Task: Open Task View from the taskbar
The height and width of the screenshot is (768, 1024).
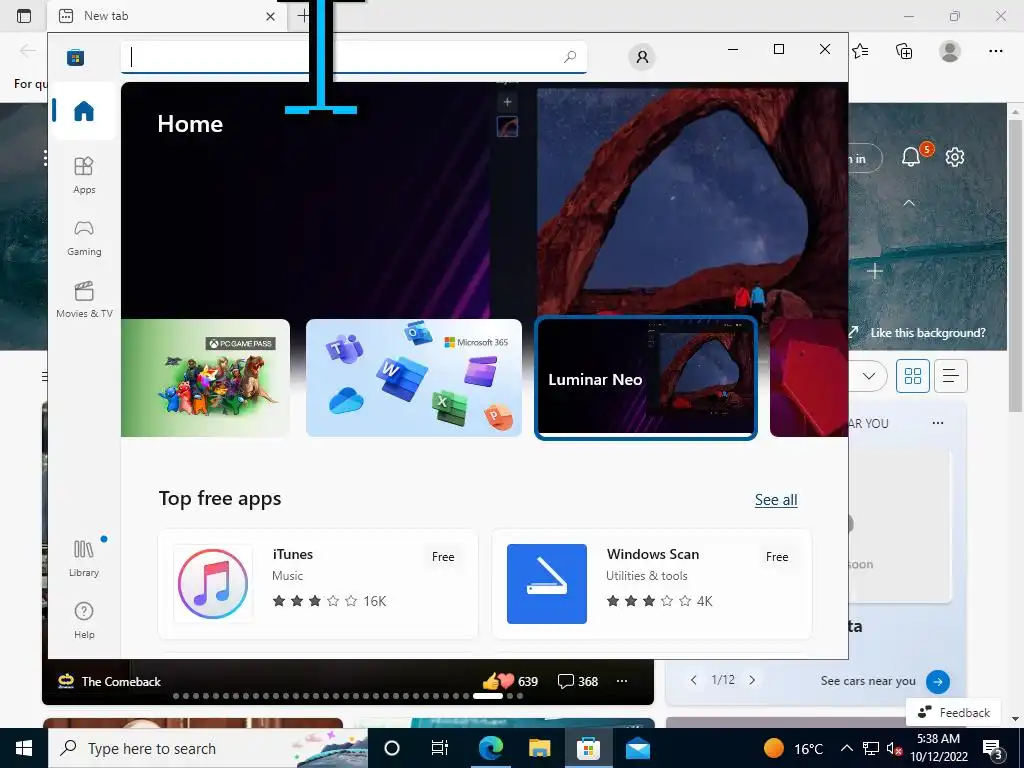Action: (x=440, y=748)
